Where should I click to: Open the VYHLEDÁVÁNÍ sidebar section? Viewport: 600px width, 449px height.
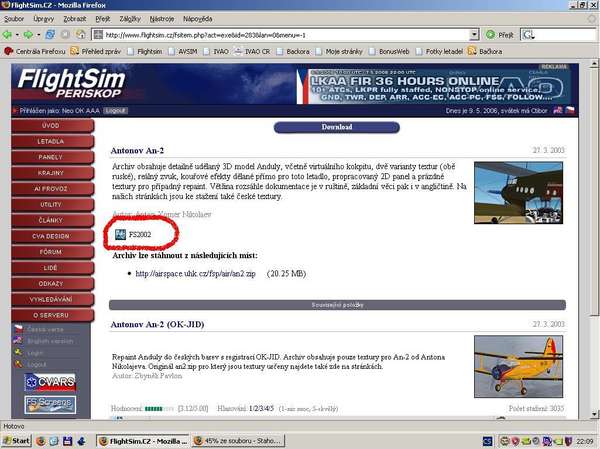[52, 299]
